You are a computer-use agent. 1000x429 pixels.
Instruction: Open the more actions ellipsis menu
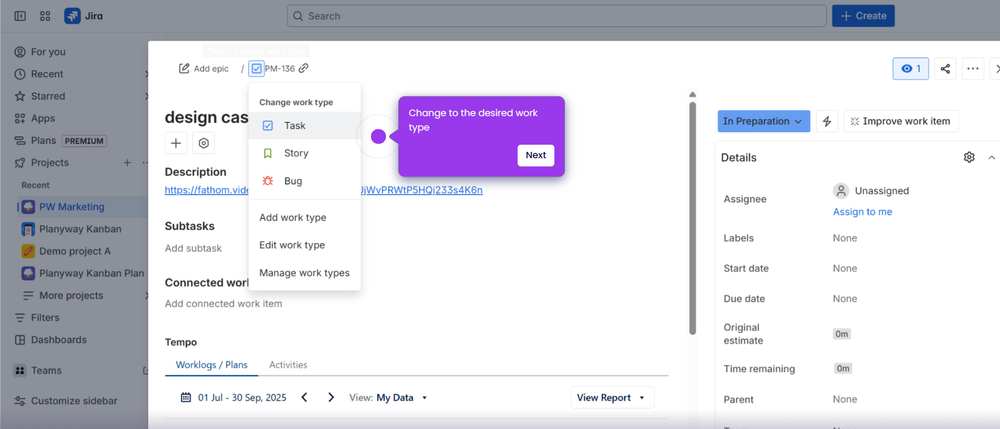coord(973,69)
